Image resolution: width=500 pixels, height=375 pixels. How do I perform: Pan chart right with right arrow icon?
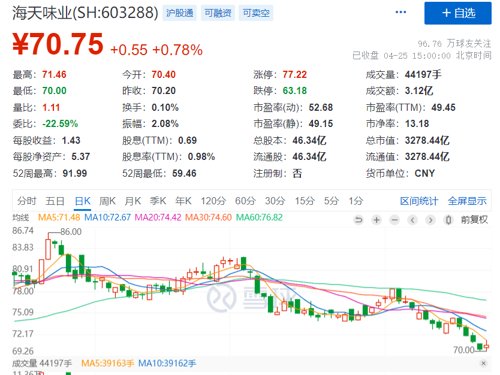click(x=431, y=220)
